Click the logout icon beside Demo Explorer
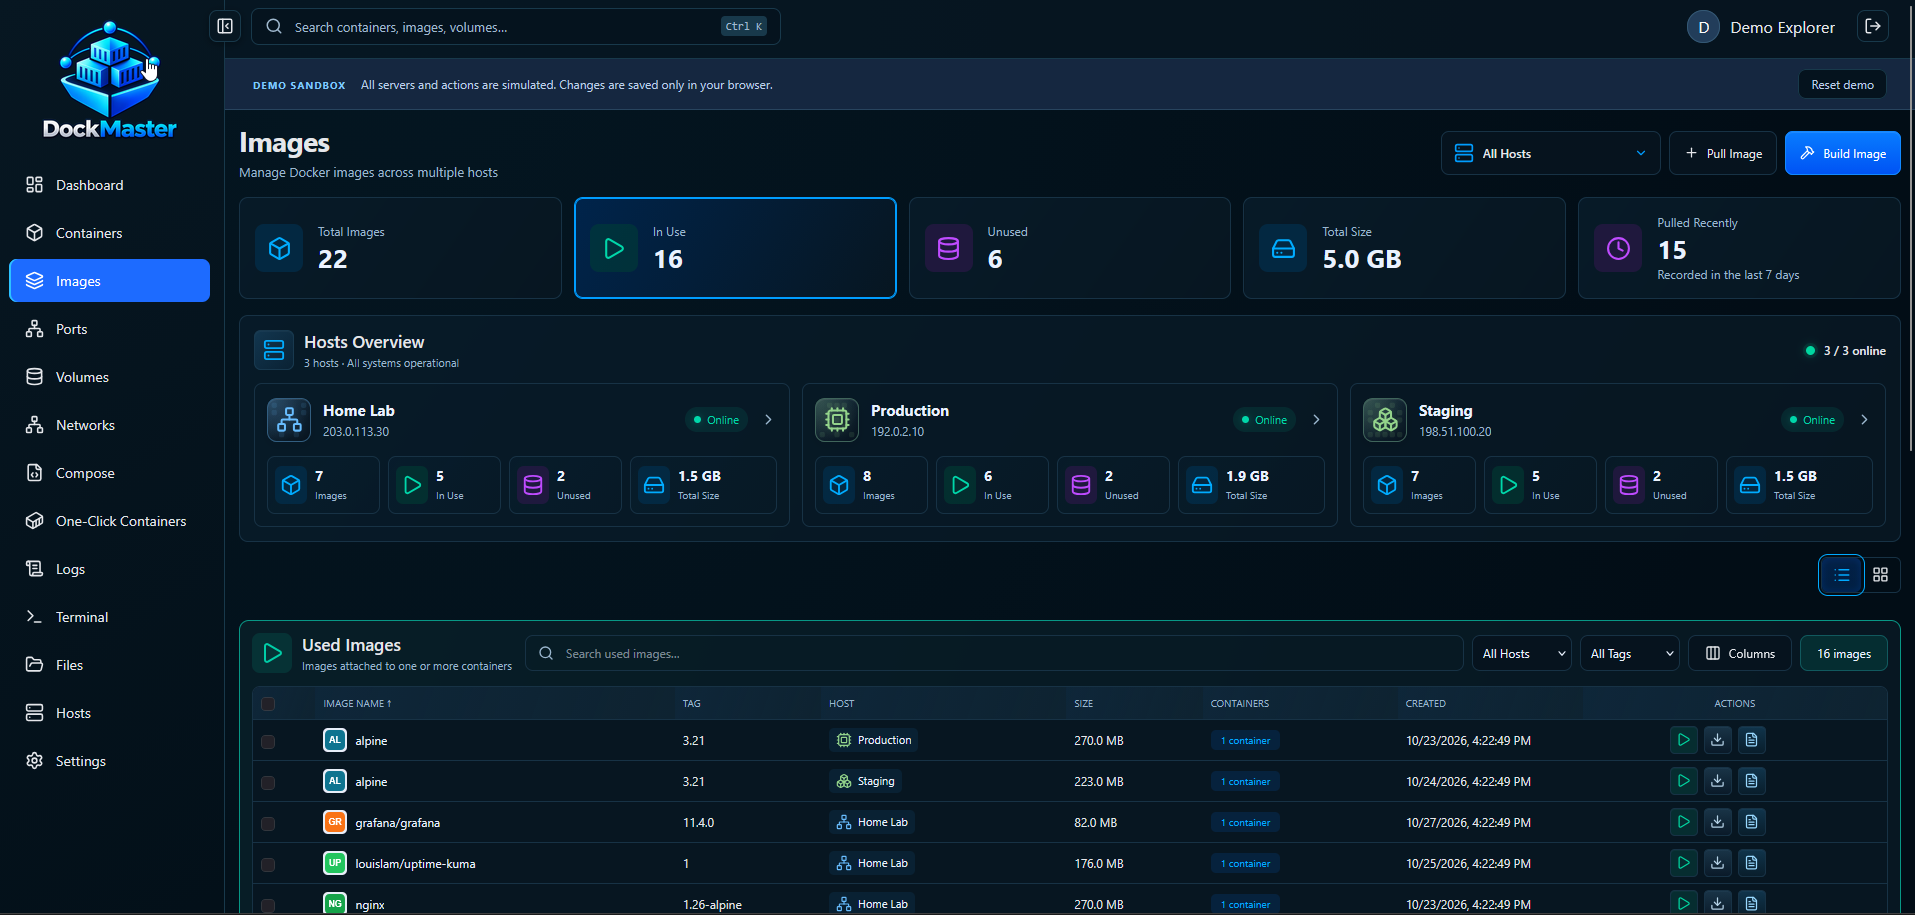 (1873, 26)
